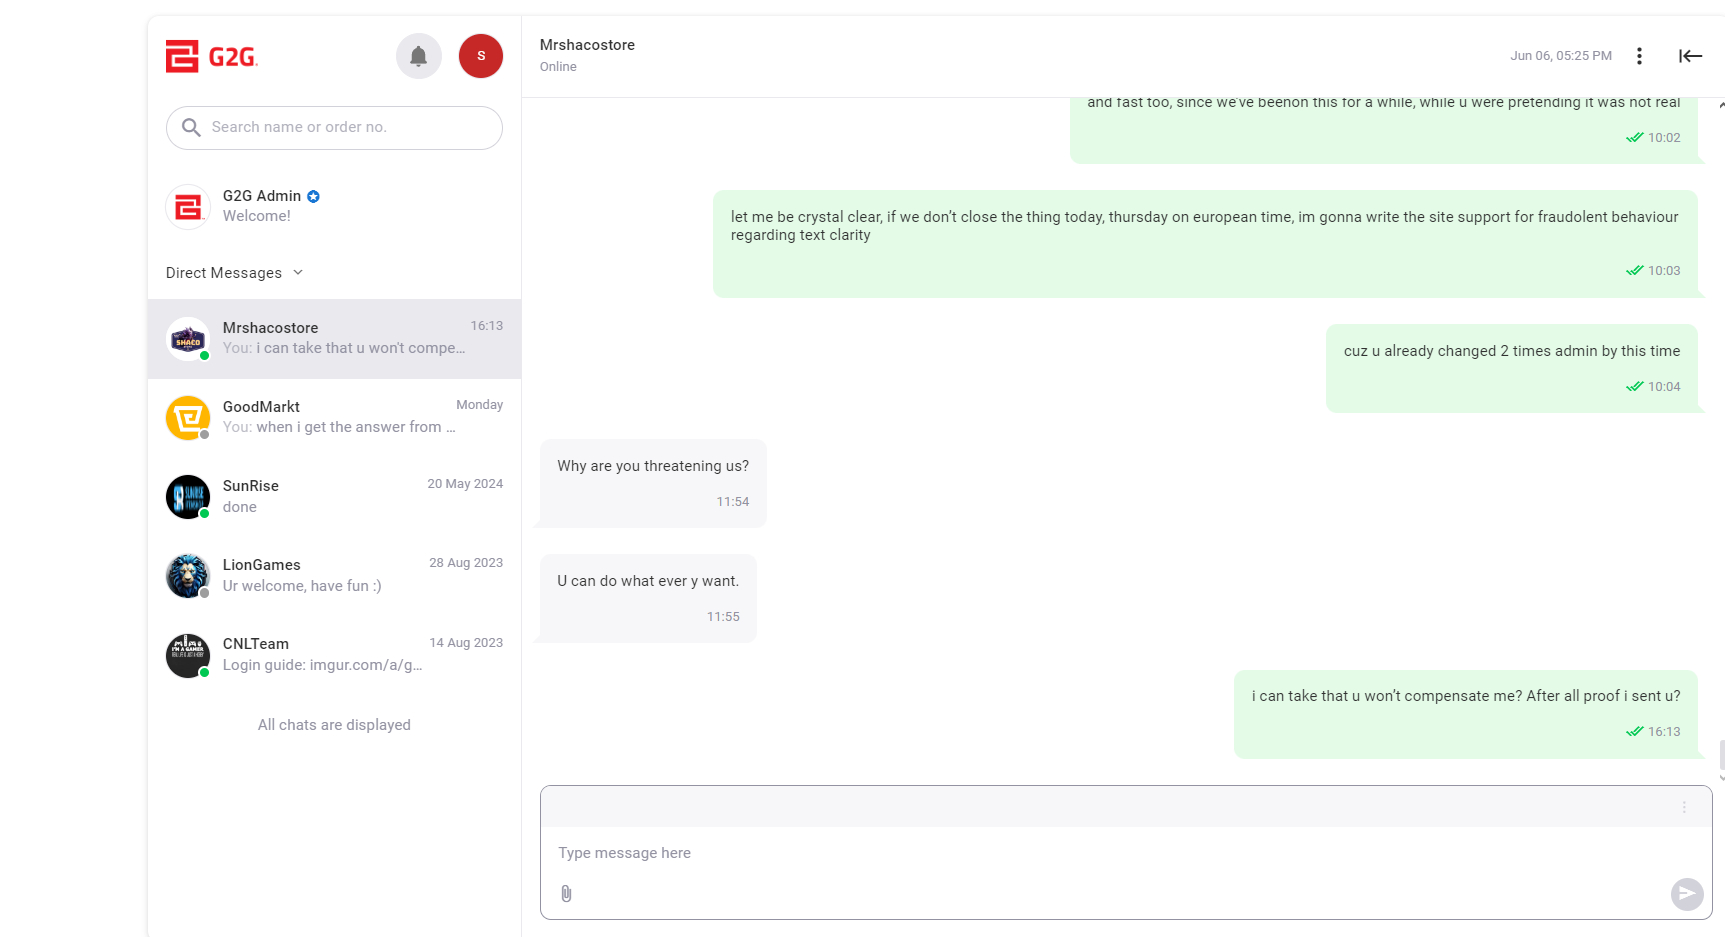Open the LionGames conversation
The height and width of the screenshot is (937, 1725).
334,575
